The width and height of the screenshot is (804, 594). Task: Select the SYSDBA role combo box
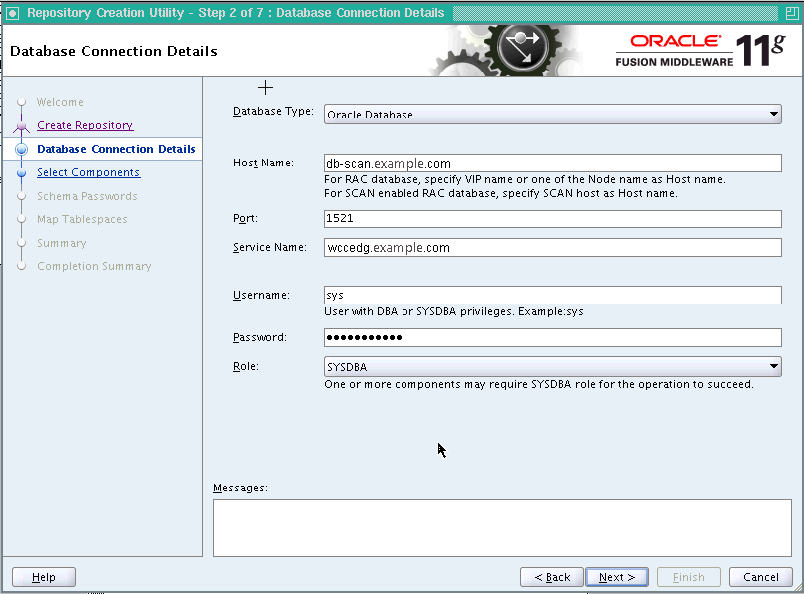[x=553, y=367]
